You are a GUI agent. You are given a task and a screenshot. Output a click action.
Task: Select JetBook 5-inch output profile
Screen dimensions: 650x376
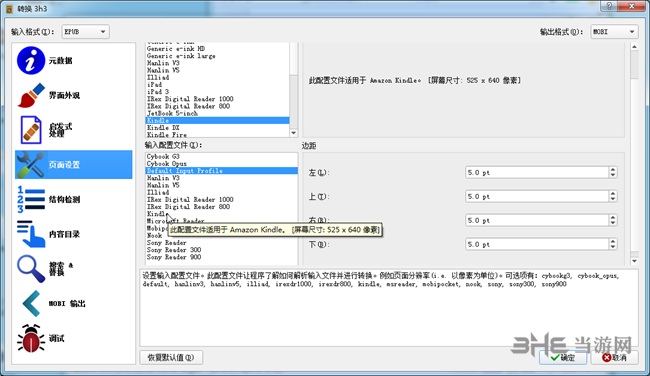click(217, 113)
